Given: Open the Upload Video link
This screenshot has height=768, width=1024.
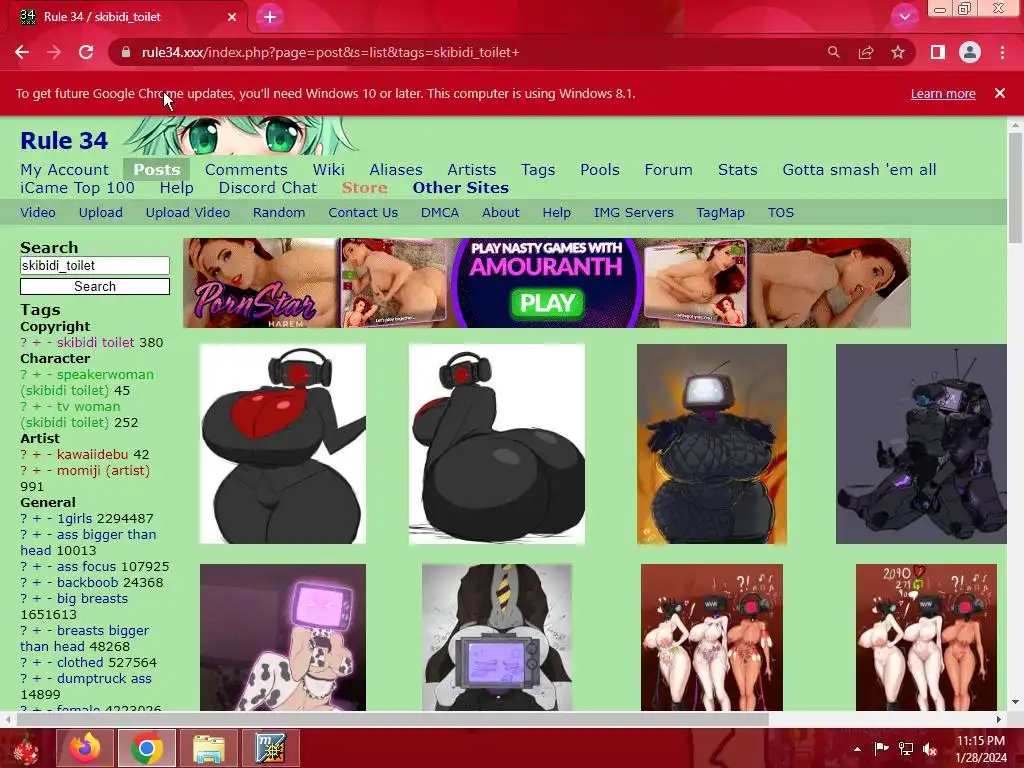Looking at the screenshot, I should click(x=187, y=212).
